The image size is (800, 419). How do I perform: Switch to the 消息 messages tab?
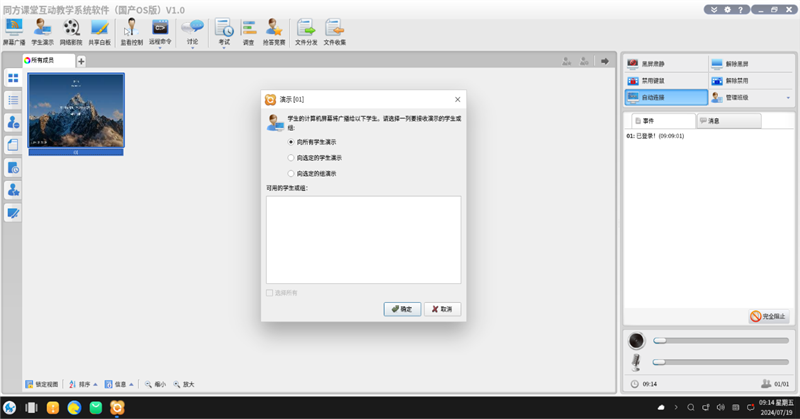(x=729, y=121)
